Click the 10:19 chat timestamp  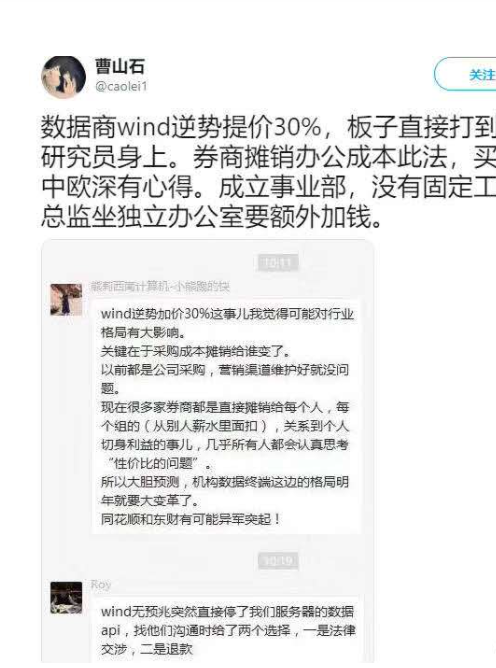[x=278, y=561]
